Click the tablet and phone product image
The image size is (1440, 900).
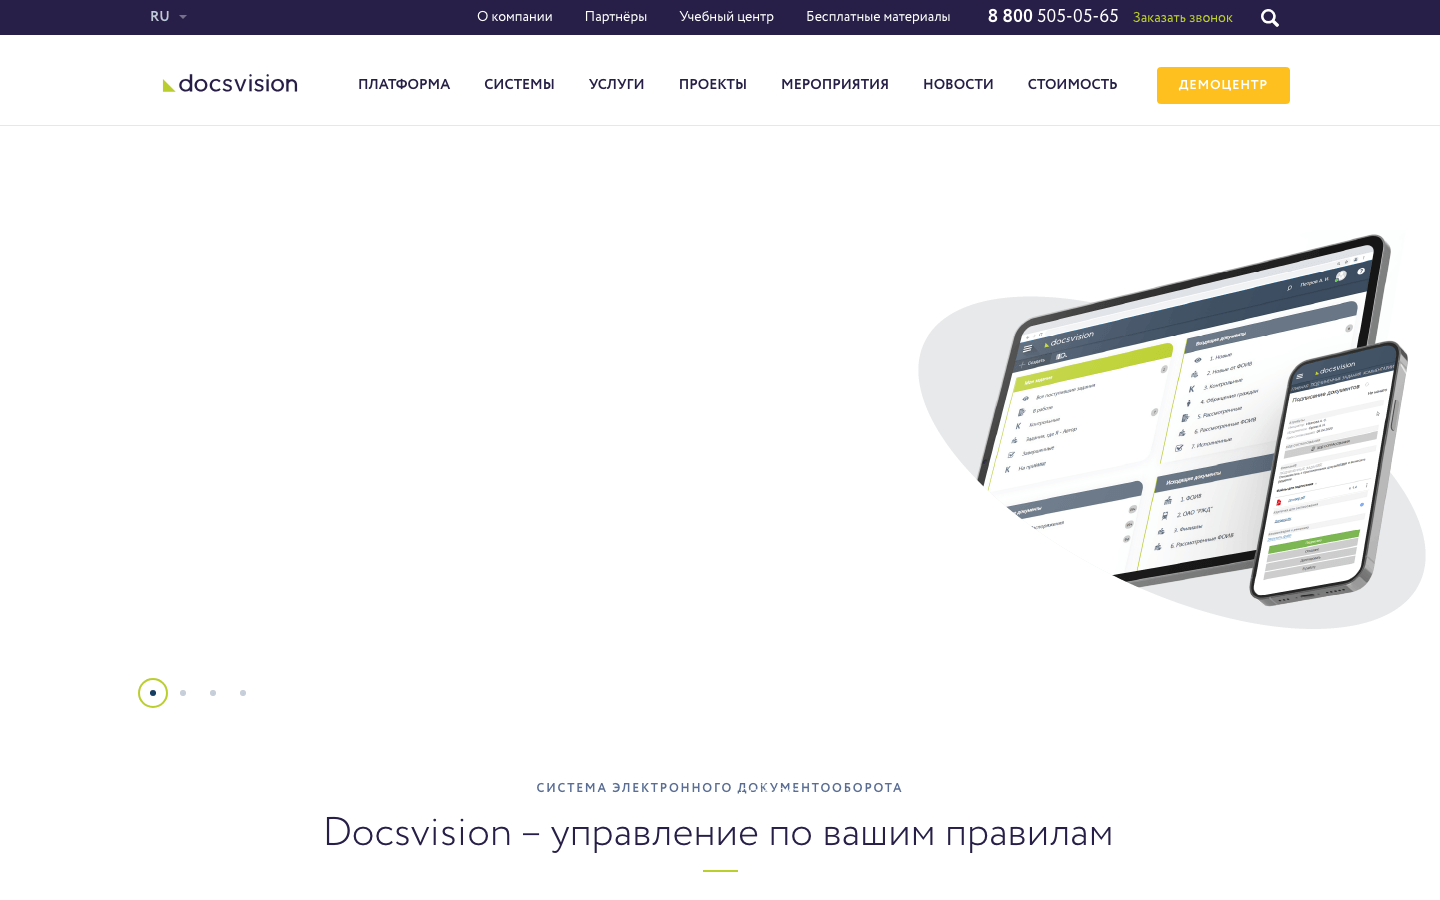[x=1172, y=430]
